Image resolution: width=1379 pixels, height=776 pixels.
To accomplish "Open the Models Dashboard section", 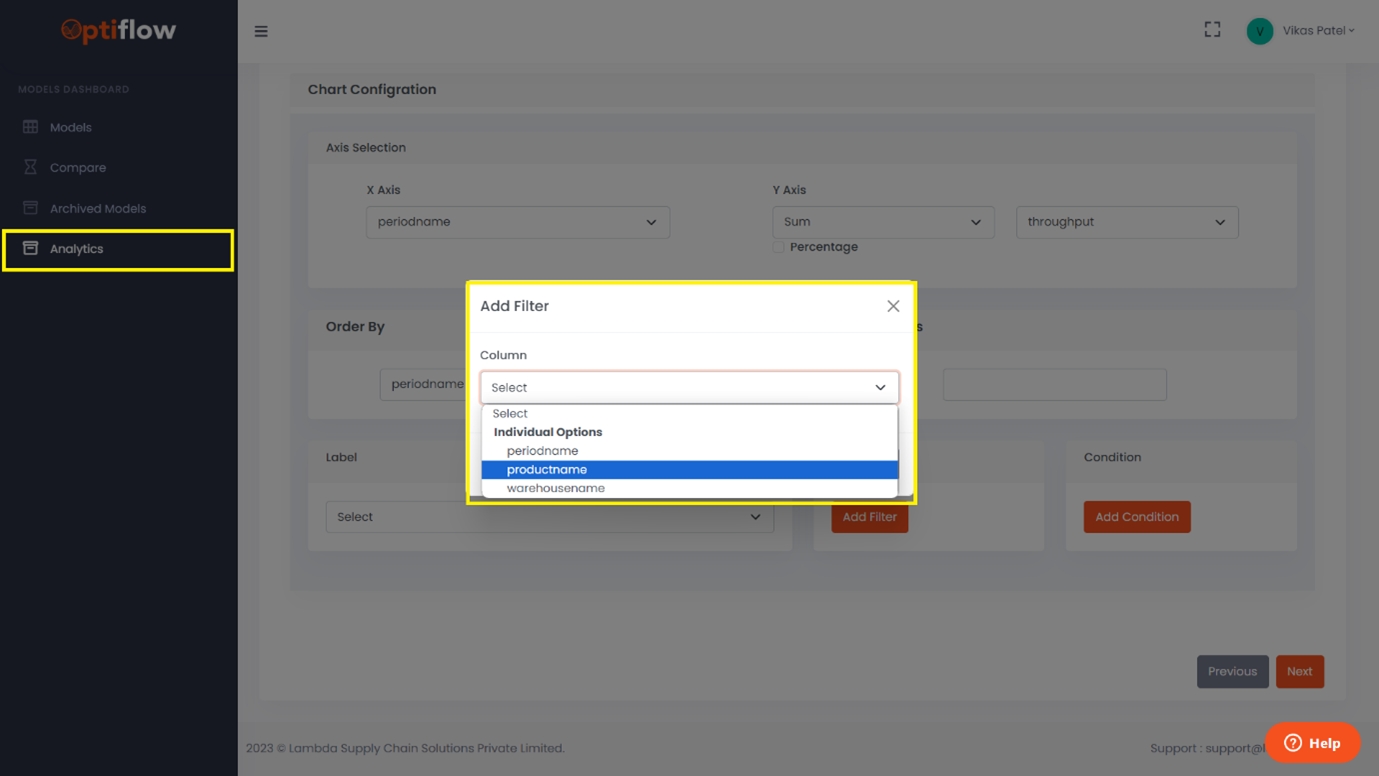I will click(x=74, y=89).
